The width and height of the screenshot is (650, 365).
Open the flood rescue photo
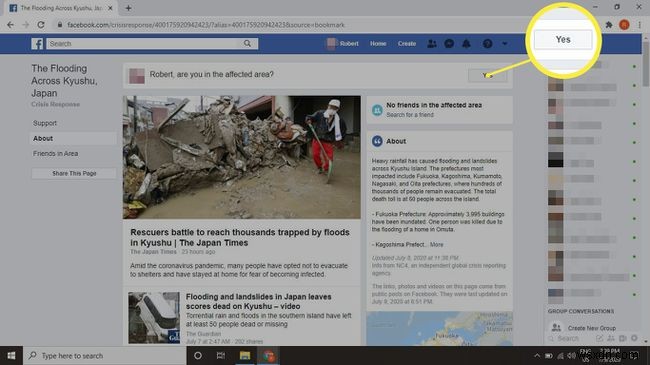242,157
